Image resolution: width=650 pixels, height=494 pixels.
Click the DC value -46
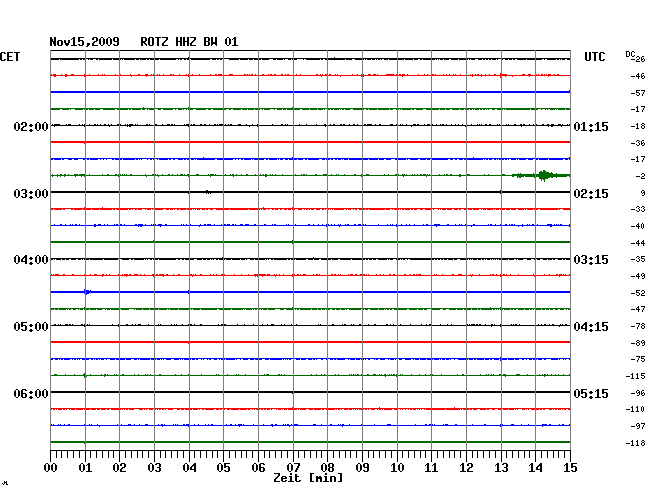point(638,76)
